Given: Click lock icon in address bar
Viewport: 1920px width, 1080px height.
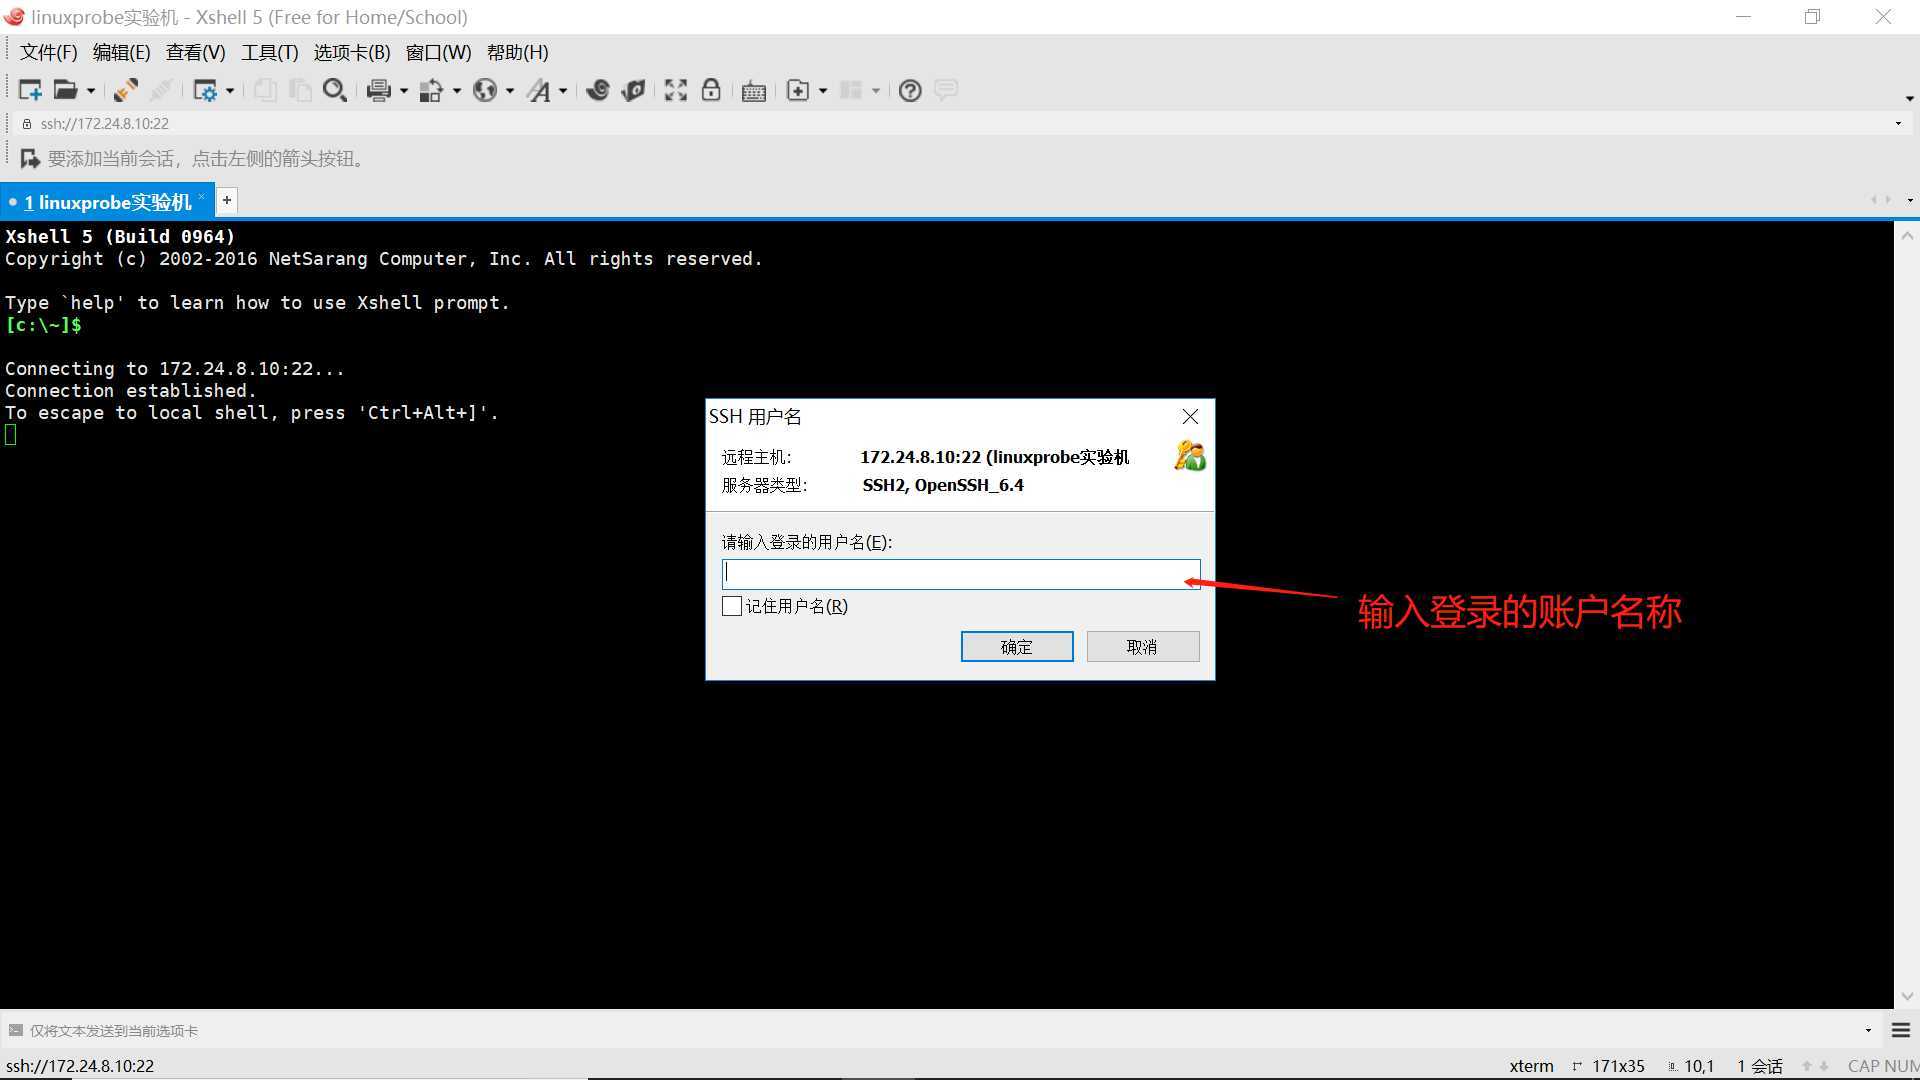Looking at the screenshot, I should pos(27,124).
